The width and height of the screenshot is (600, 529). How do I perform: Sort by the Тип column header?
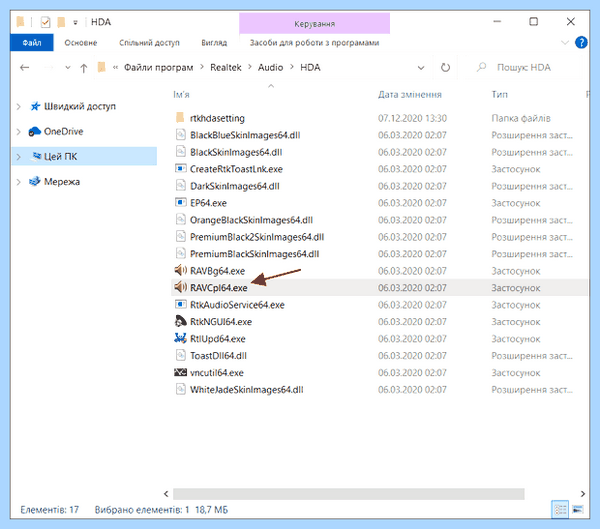(x=500, y=95)
